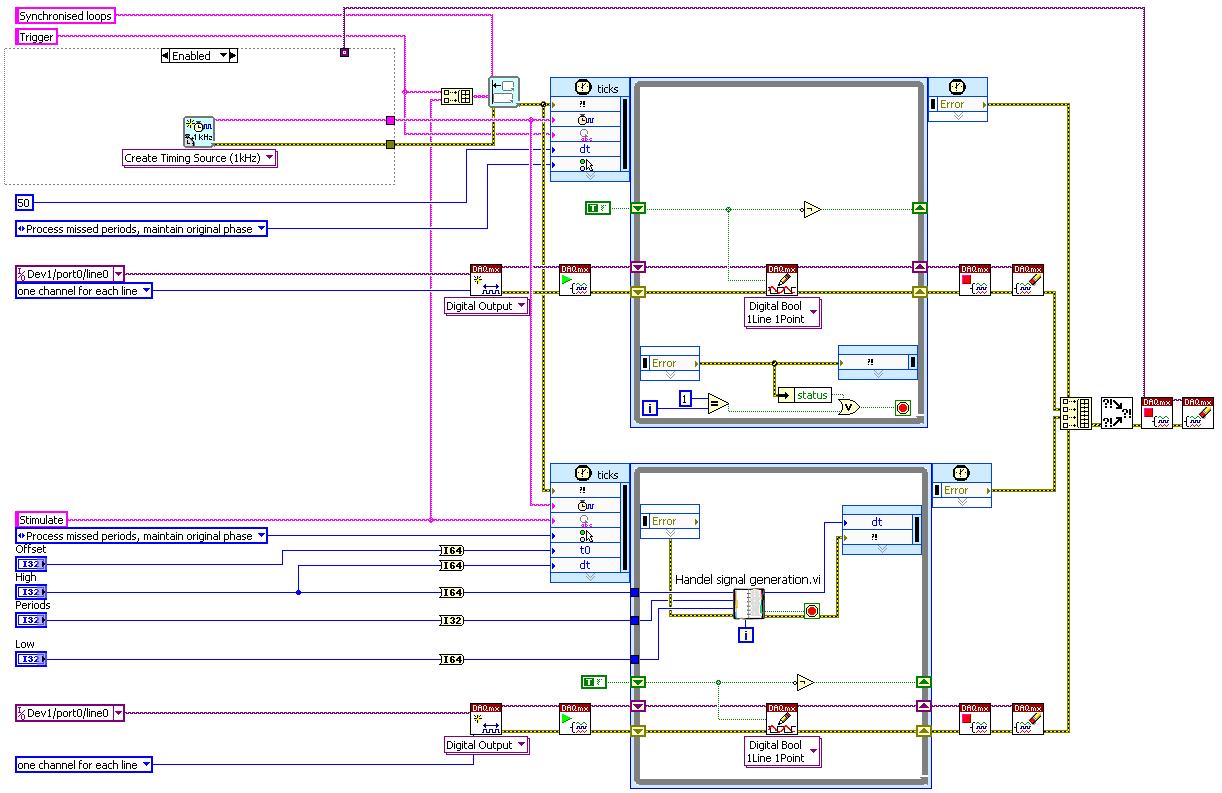Toggle the True constant beside upper loop

[x=596, y=208]
